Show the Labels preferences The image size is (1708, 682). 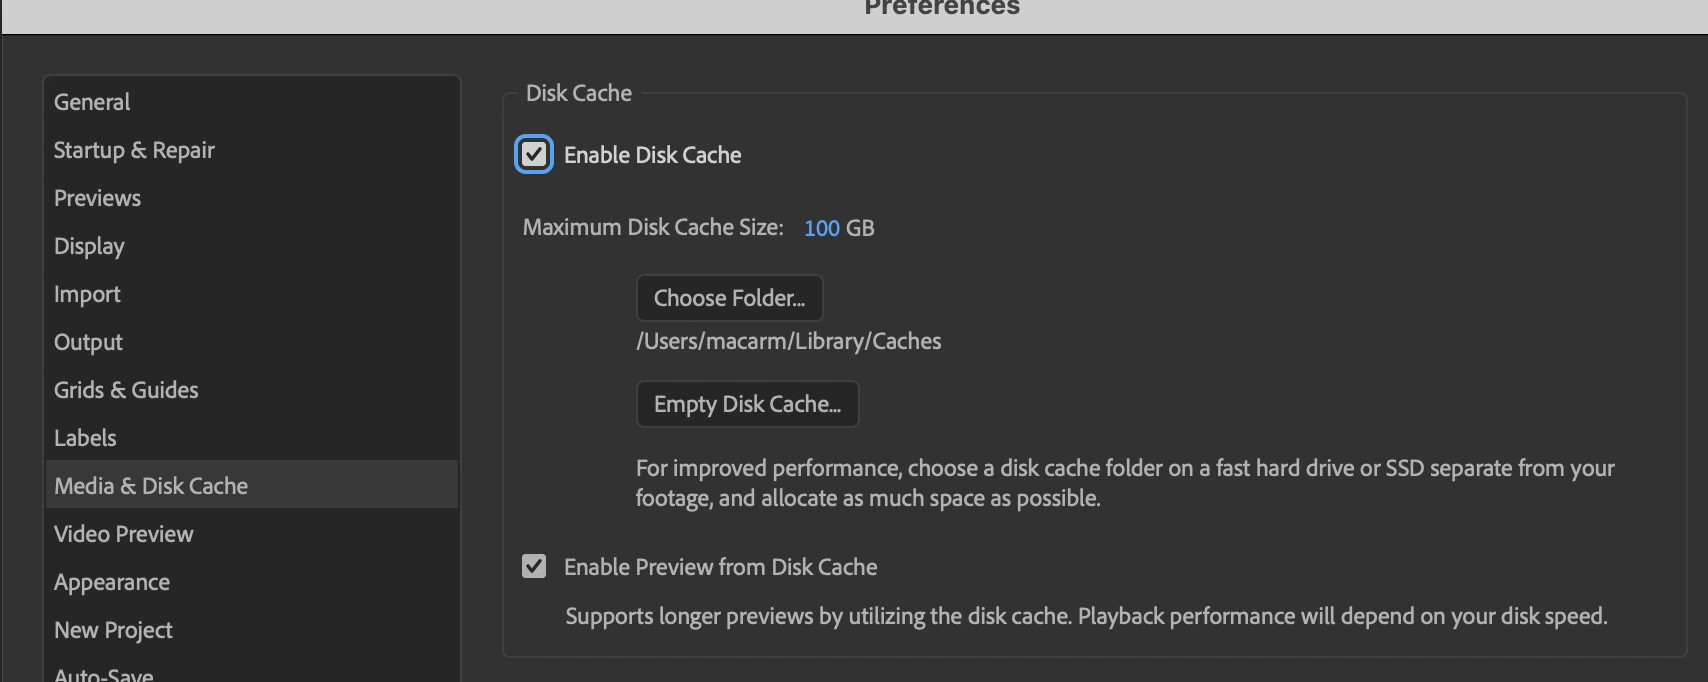[x=85, y=438]
